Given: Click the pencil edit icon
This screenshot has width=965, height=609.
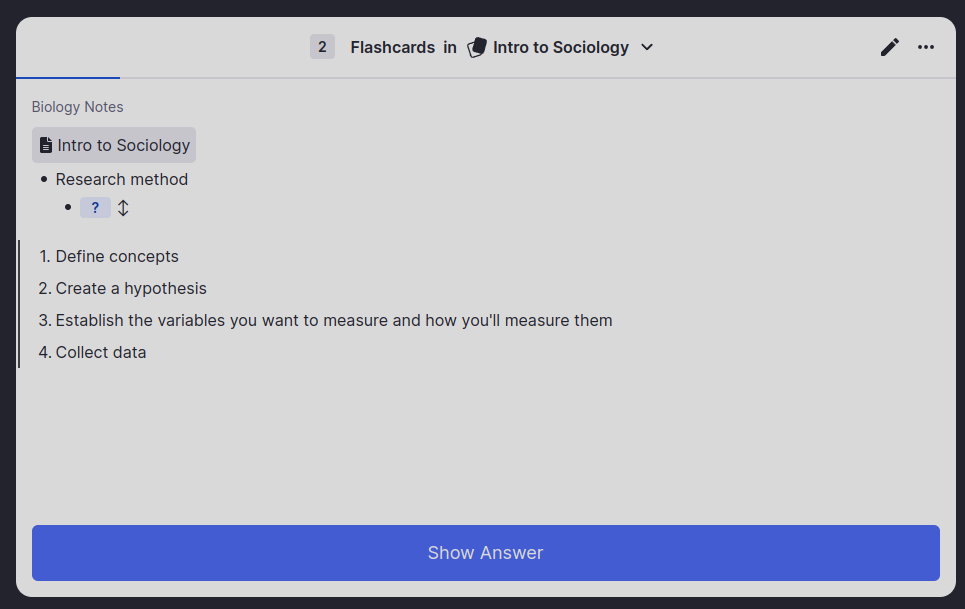Looking at the screenshot, I should [889, 47].
